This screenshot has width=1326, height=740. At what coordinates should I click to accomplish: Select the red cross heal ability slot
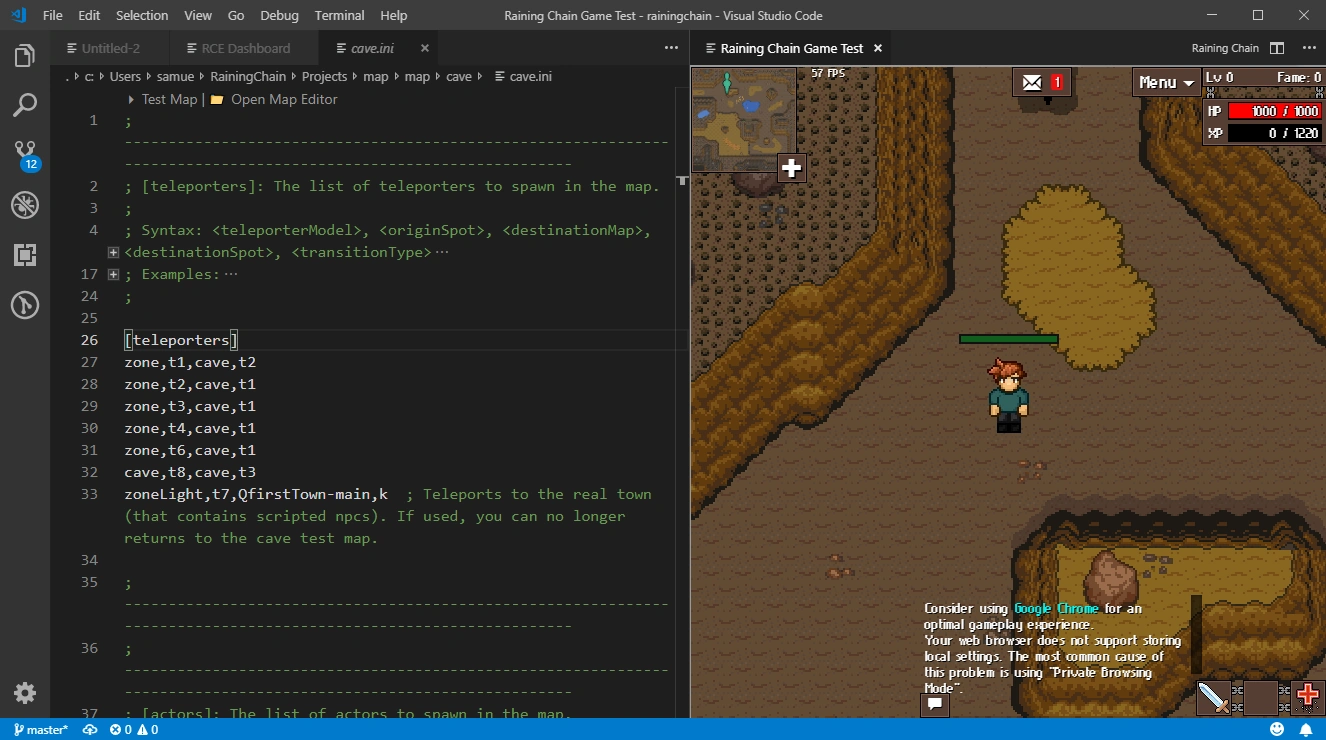click(1308, 697)
